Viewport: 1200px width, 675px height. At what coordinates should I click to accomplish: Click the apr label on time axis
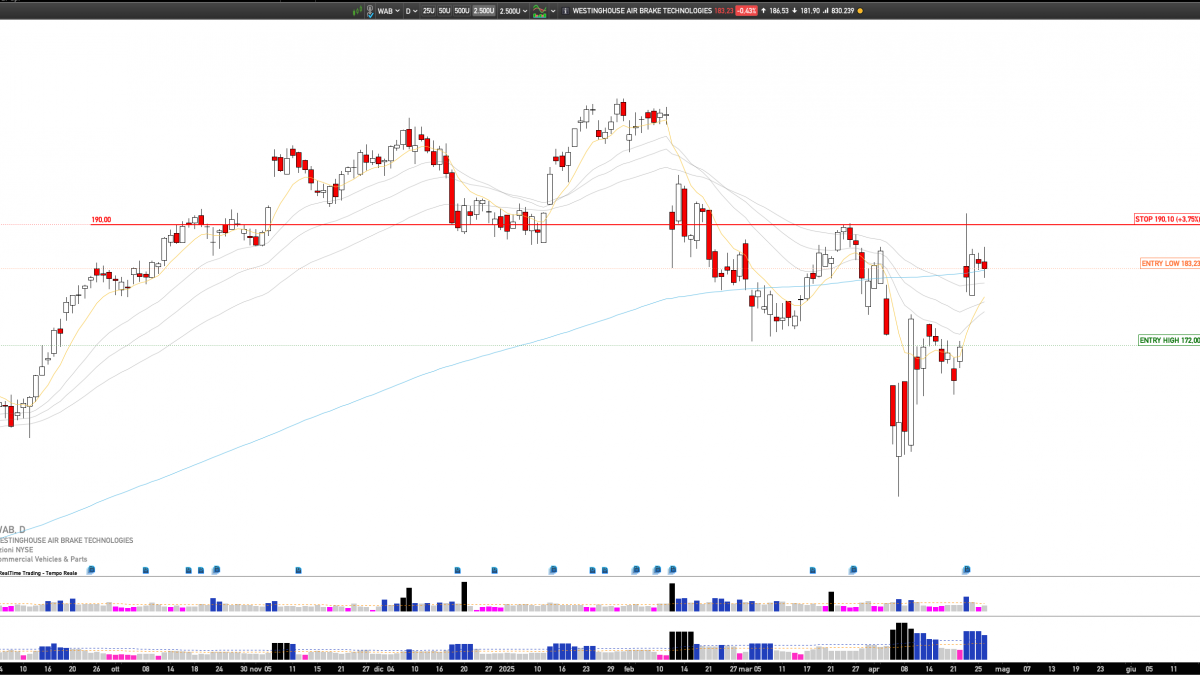875,668
